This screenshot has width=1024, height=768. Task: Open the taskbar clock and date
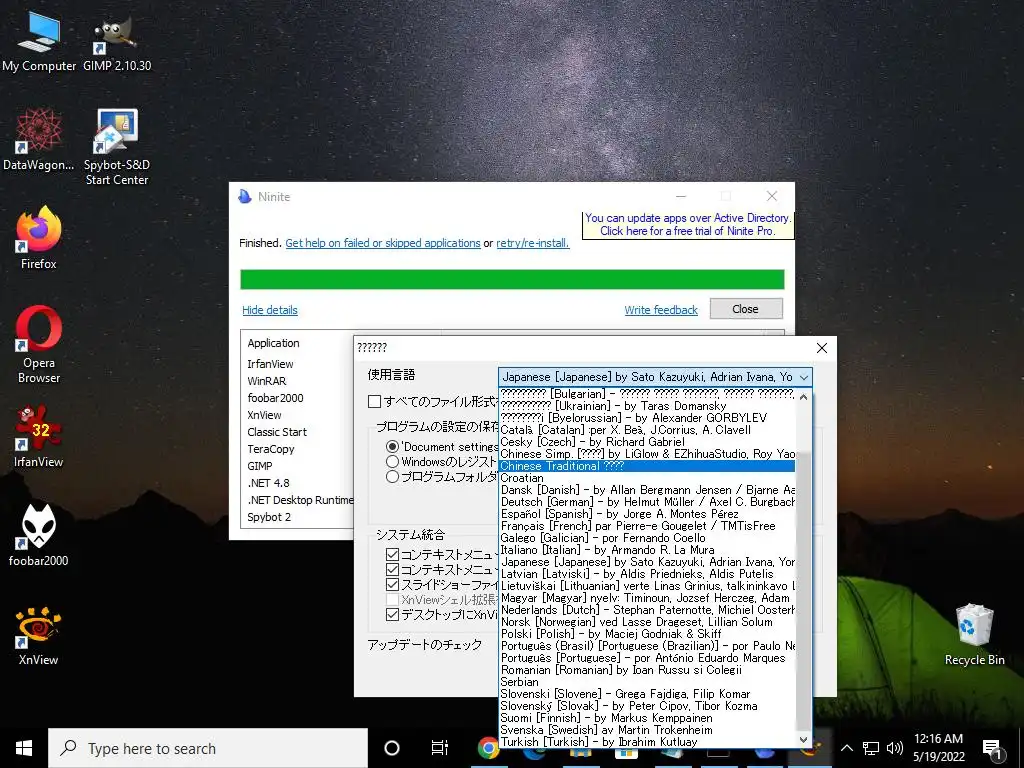(x=938, y=748)
